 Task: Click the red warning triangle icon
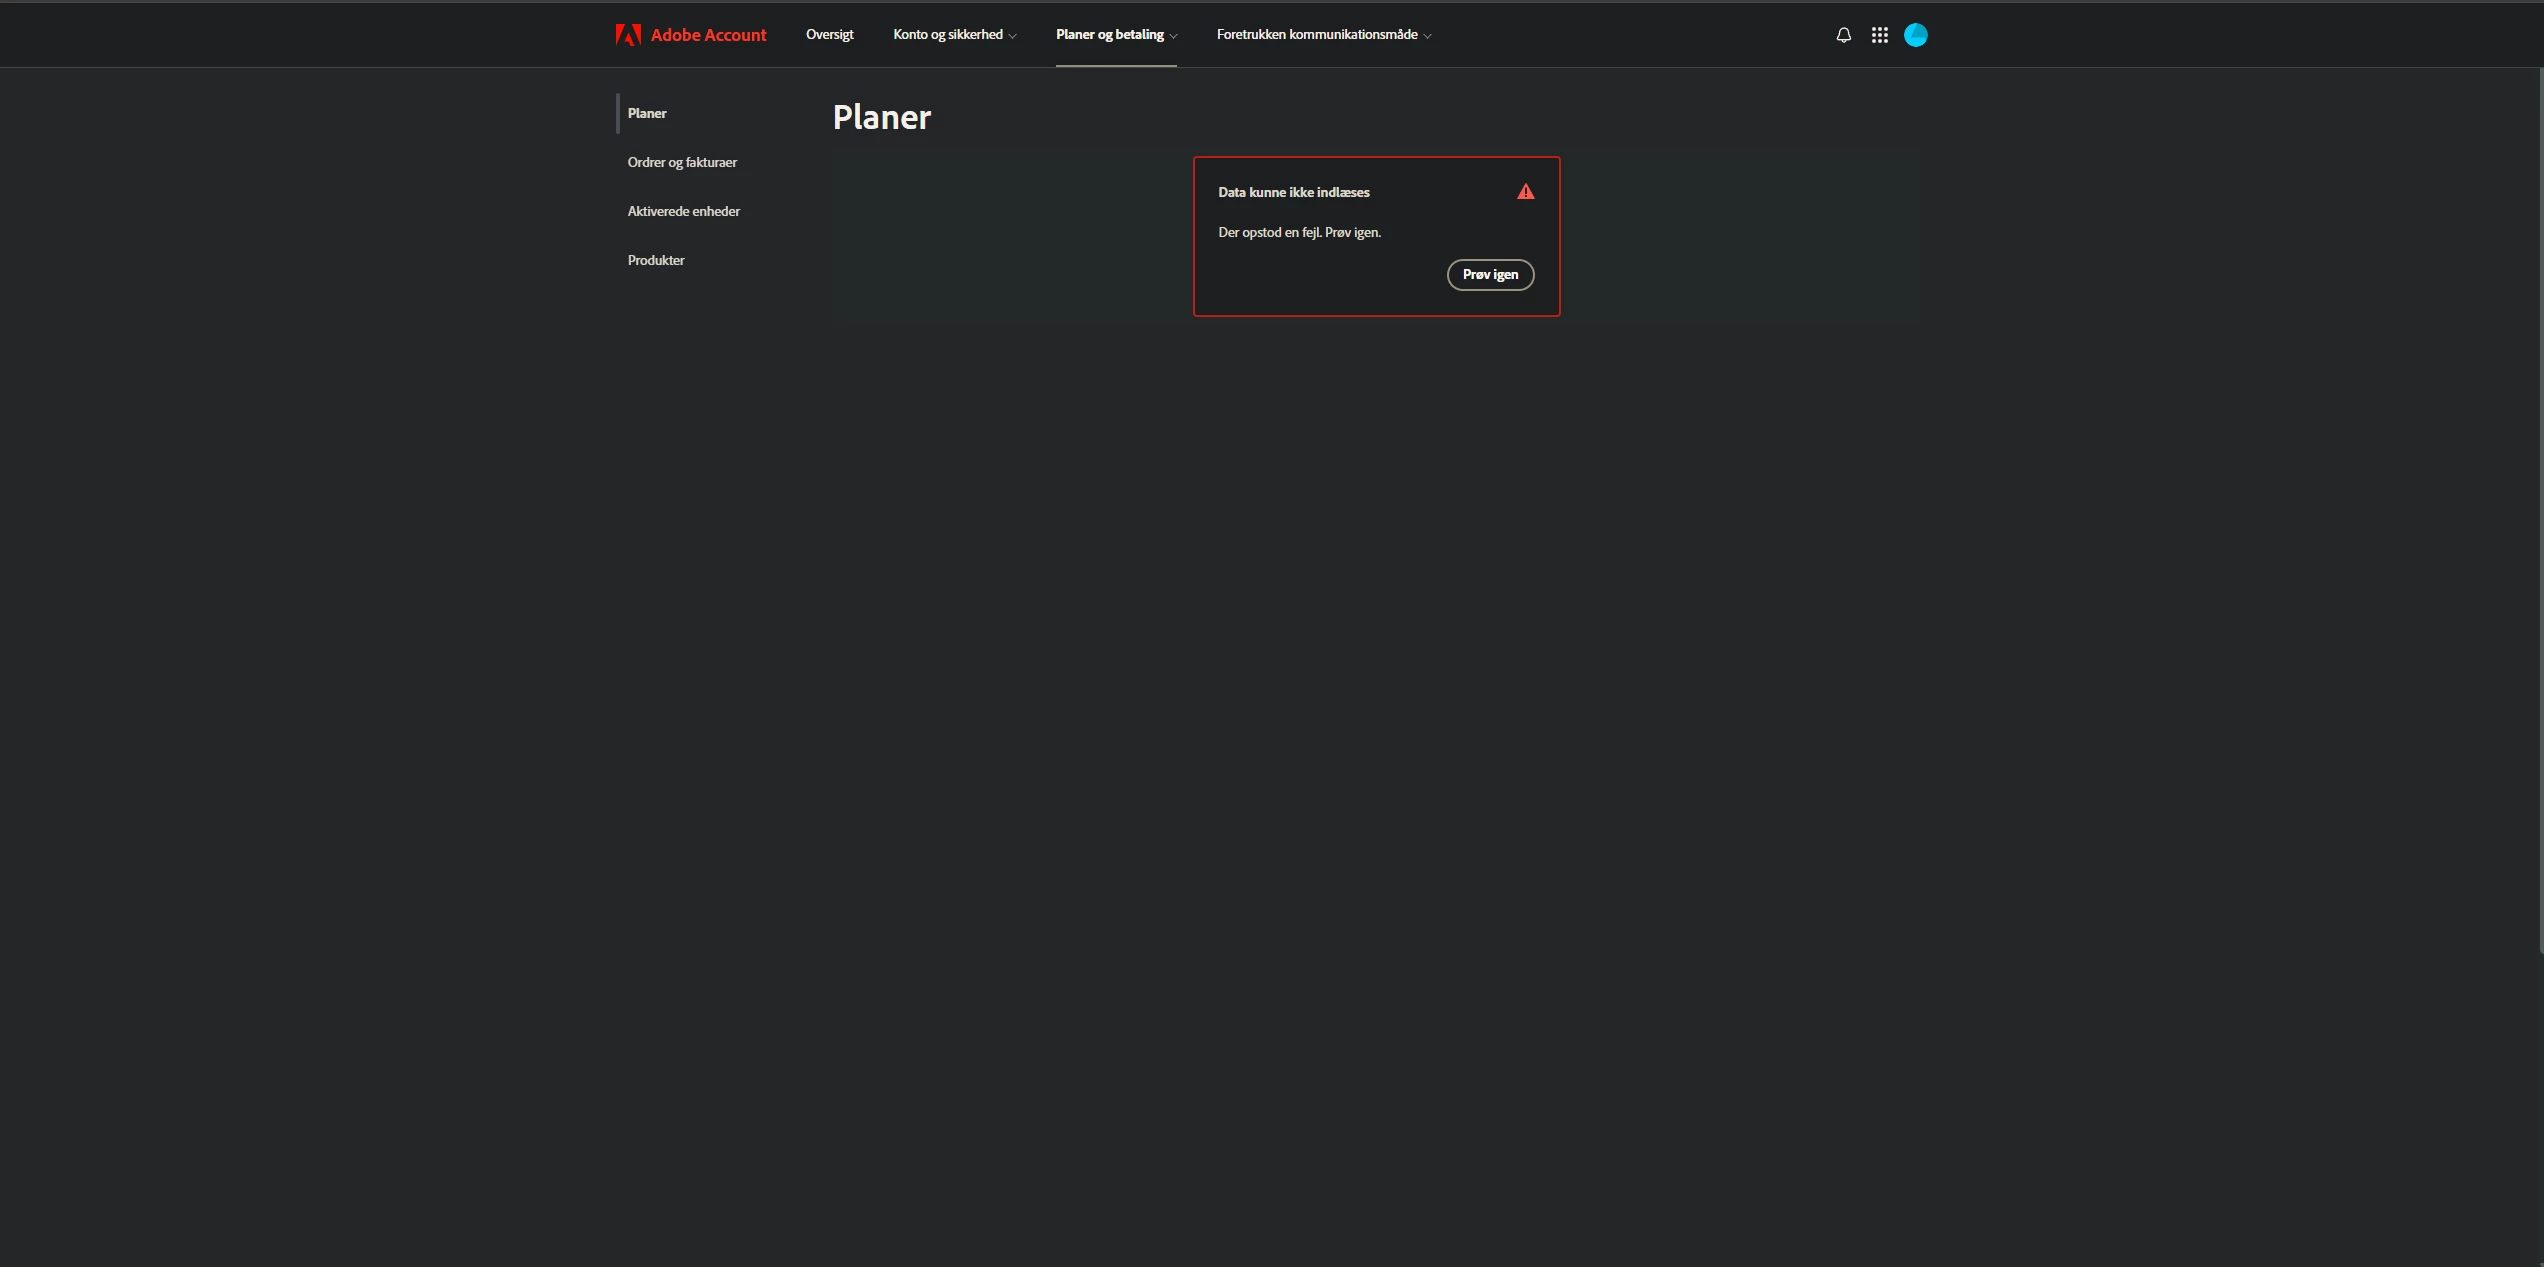1525,191
